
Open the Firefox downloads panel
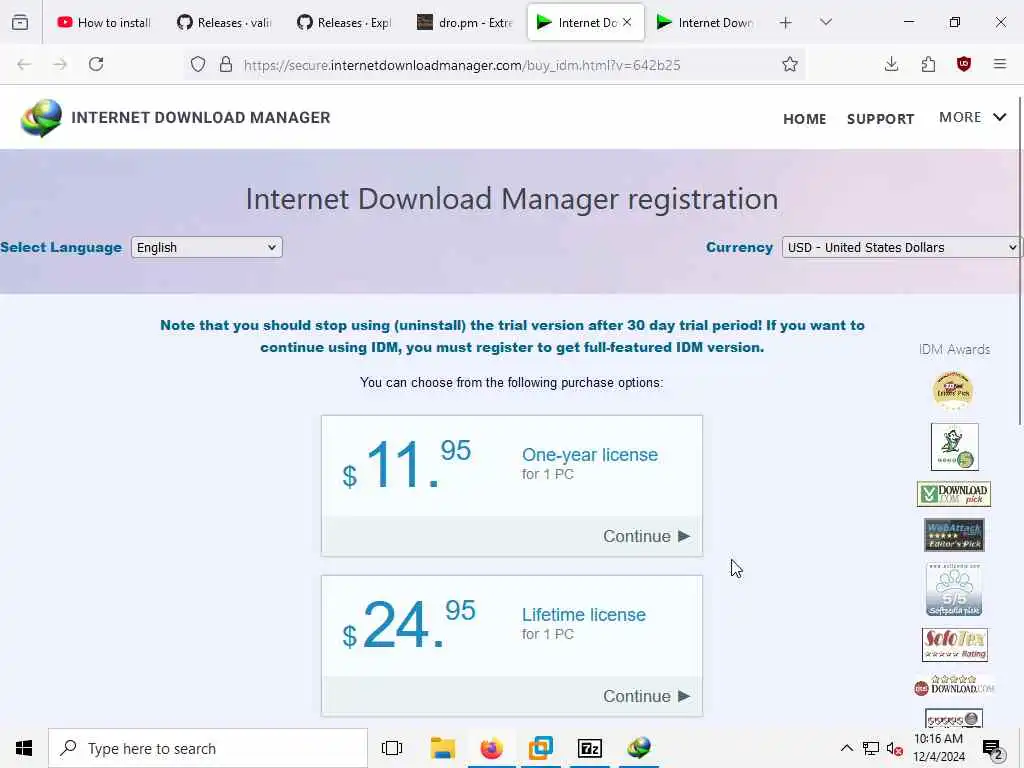coord(891,64)
